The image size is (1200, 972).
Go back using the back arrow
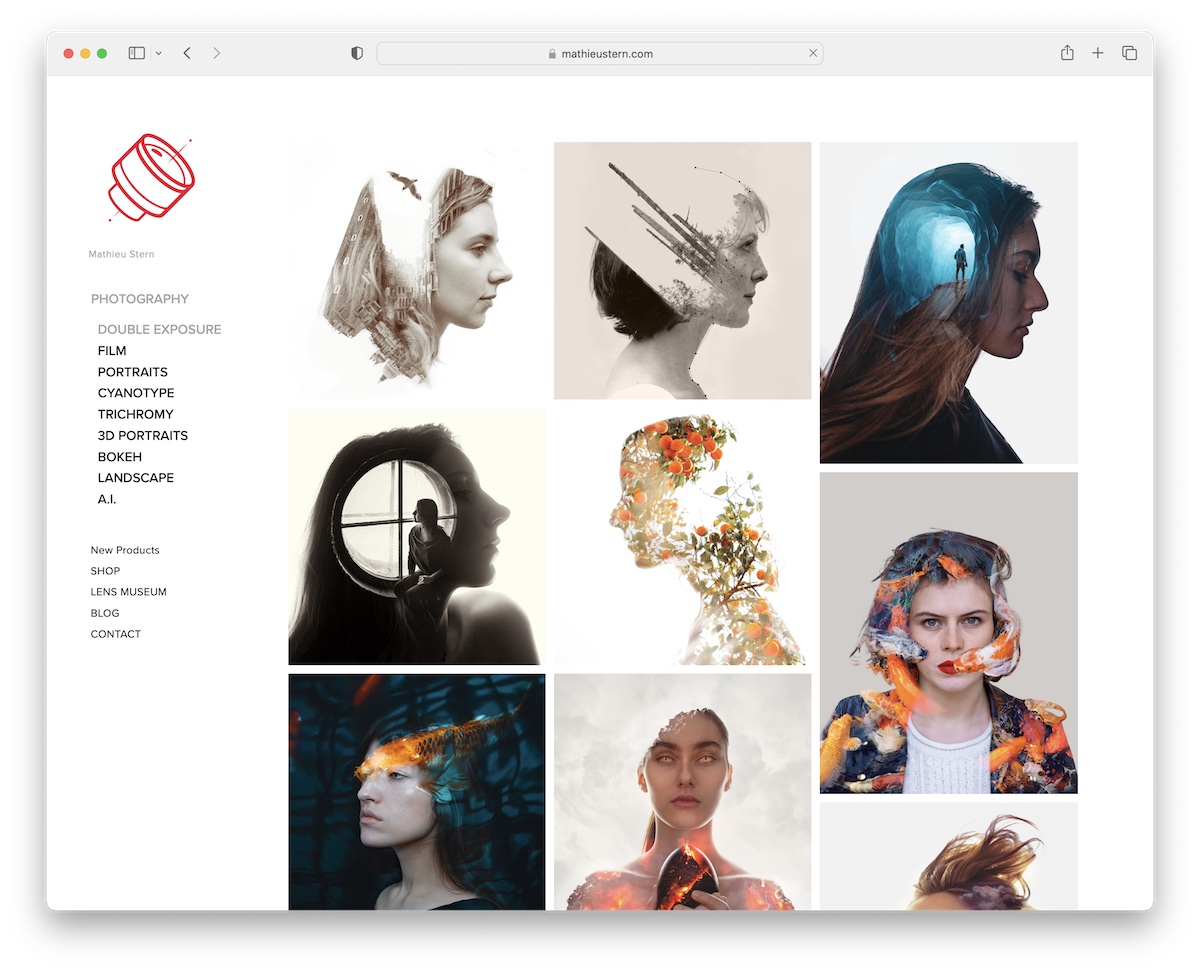click(187, 53)
